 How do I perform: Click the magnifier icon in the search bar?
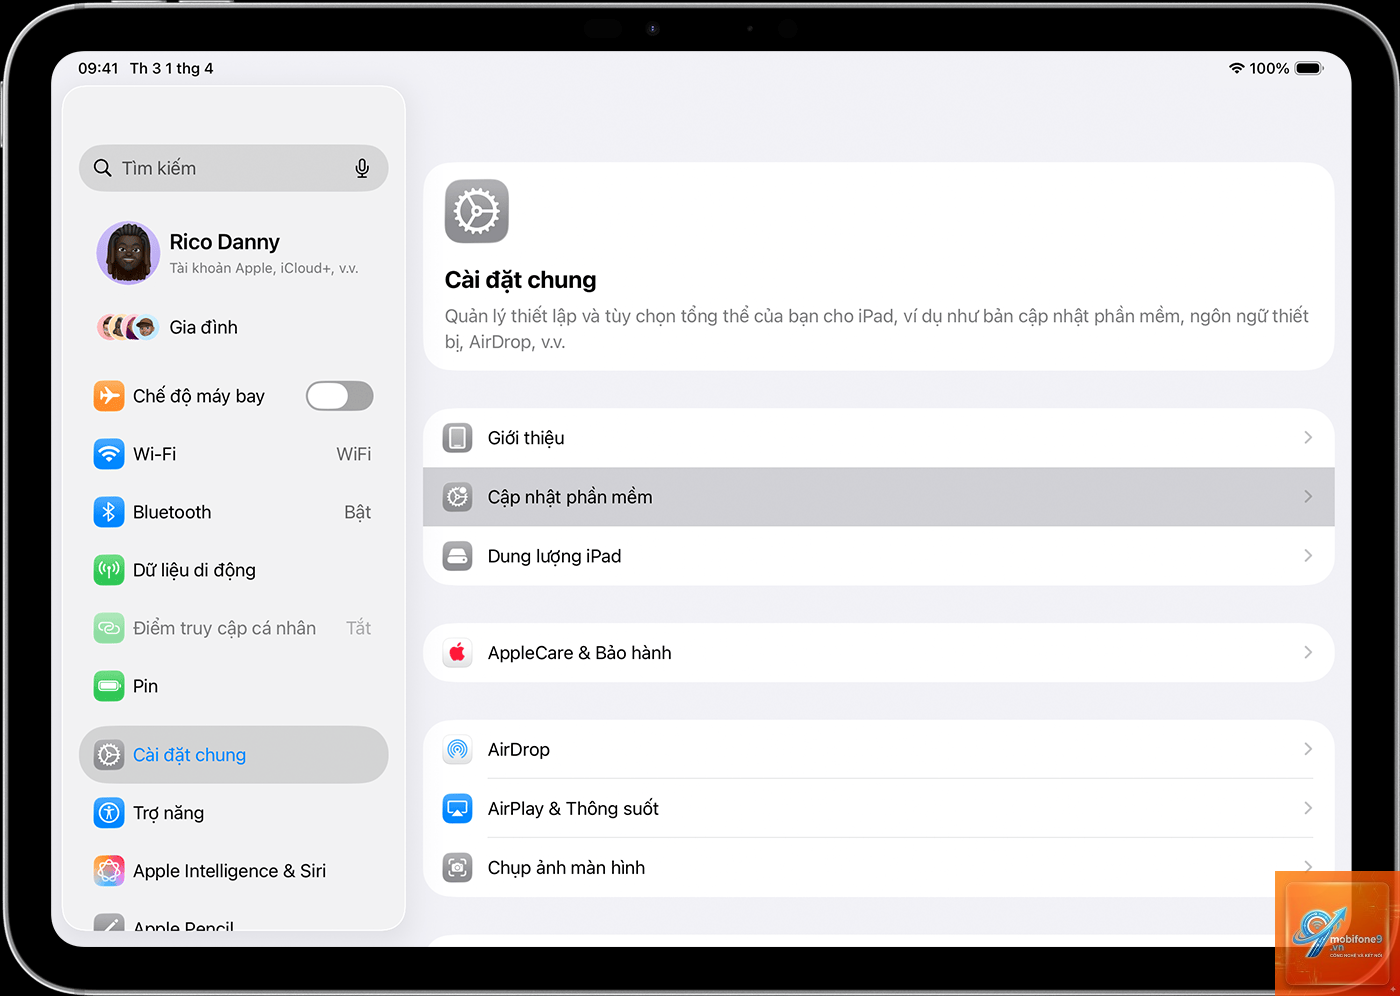click(x=103, y=168)
